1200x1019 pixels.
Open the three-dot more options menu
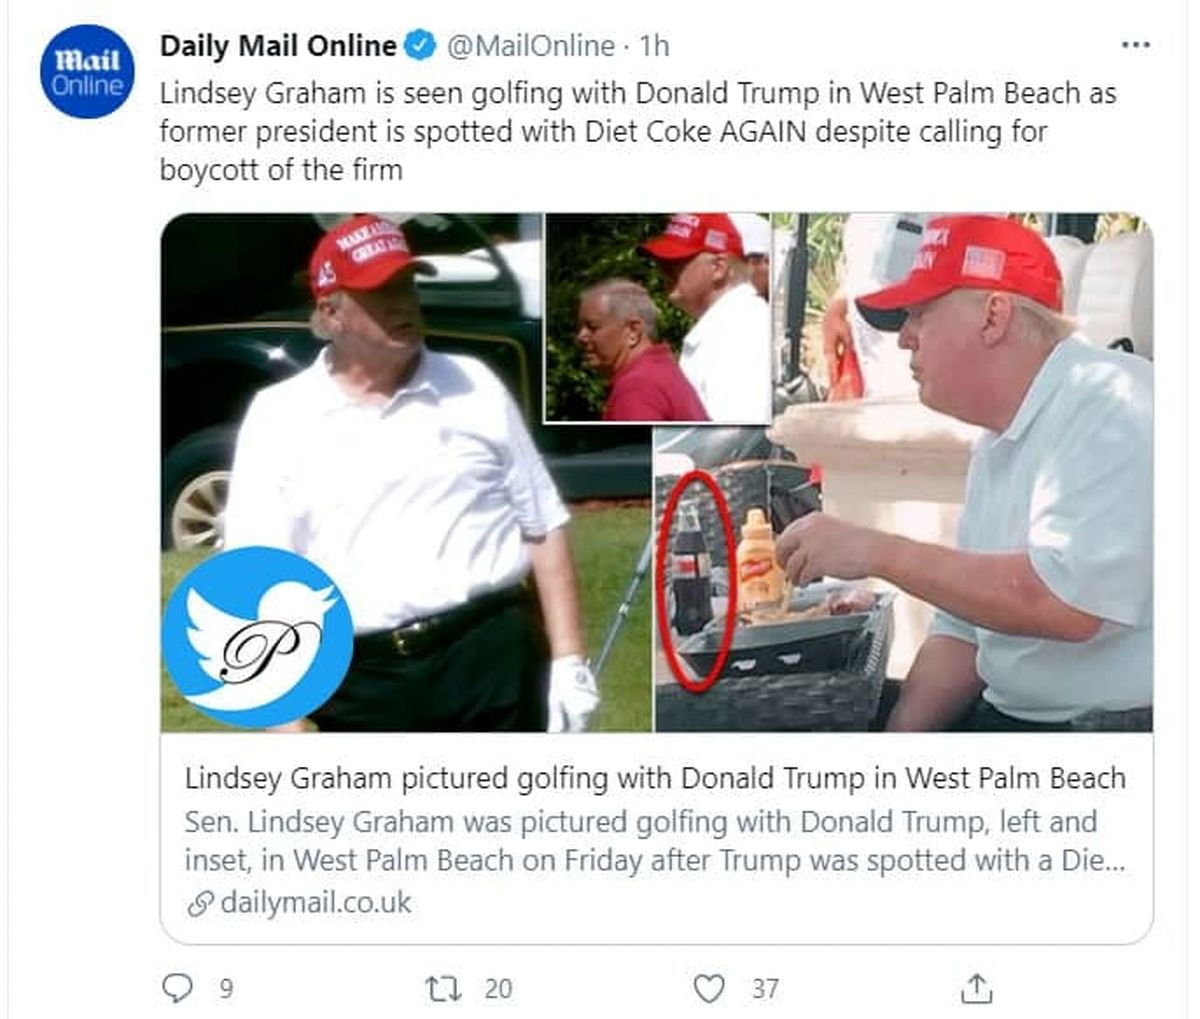coord(1135,45)
